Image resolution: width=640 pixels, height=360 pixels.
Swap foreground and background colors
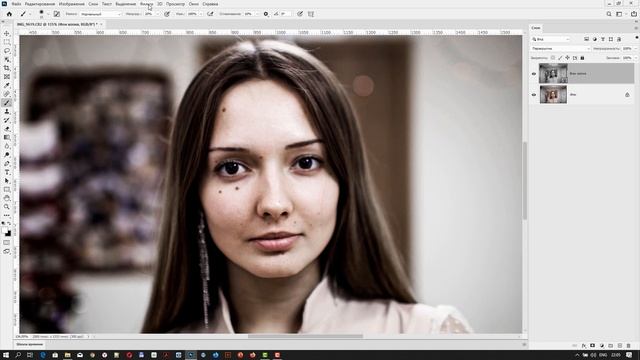tap(9, 224)
